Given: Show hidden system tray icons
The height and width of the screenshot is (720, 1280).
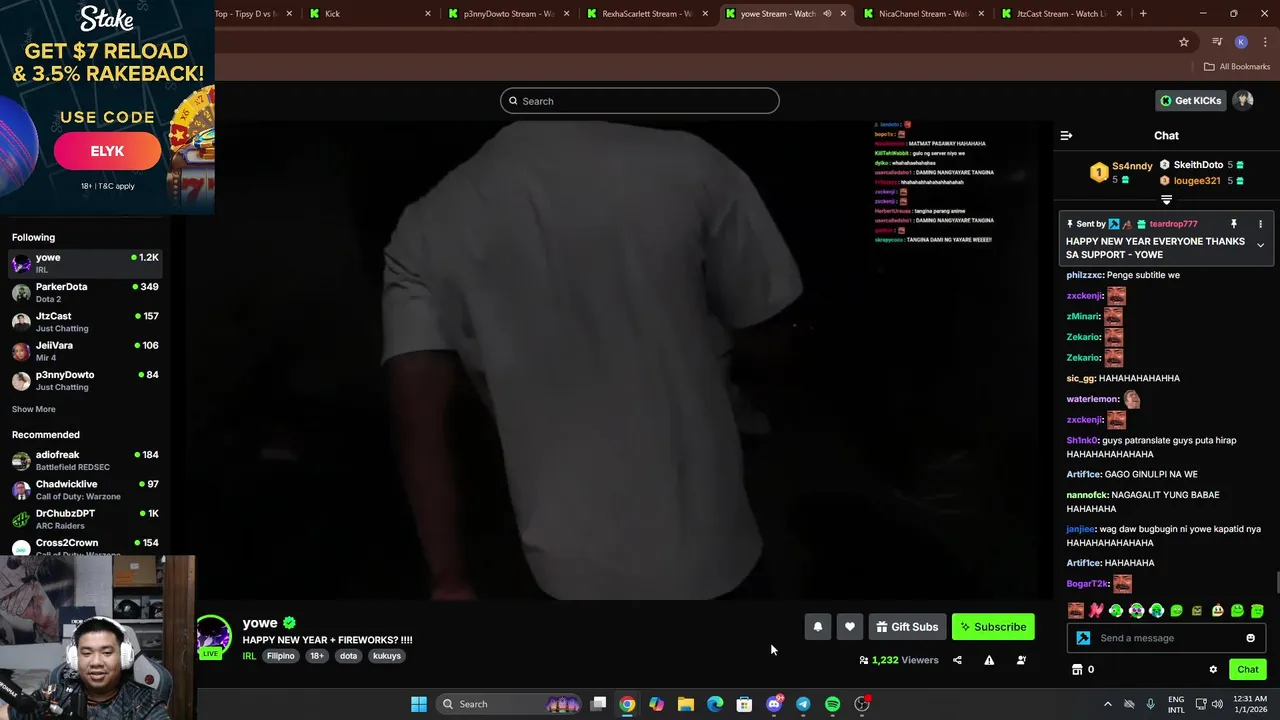Looking at the screenshot, I should pyautogui.click(x=1107, y=704).
